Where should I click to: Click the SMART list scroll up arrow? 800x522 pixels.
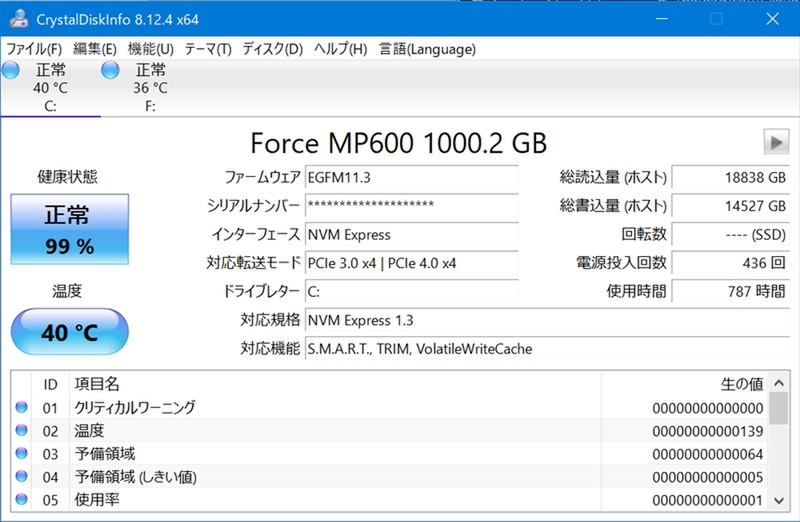click(x=779, y=383)
